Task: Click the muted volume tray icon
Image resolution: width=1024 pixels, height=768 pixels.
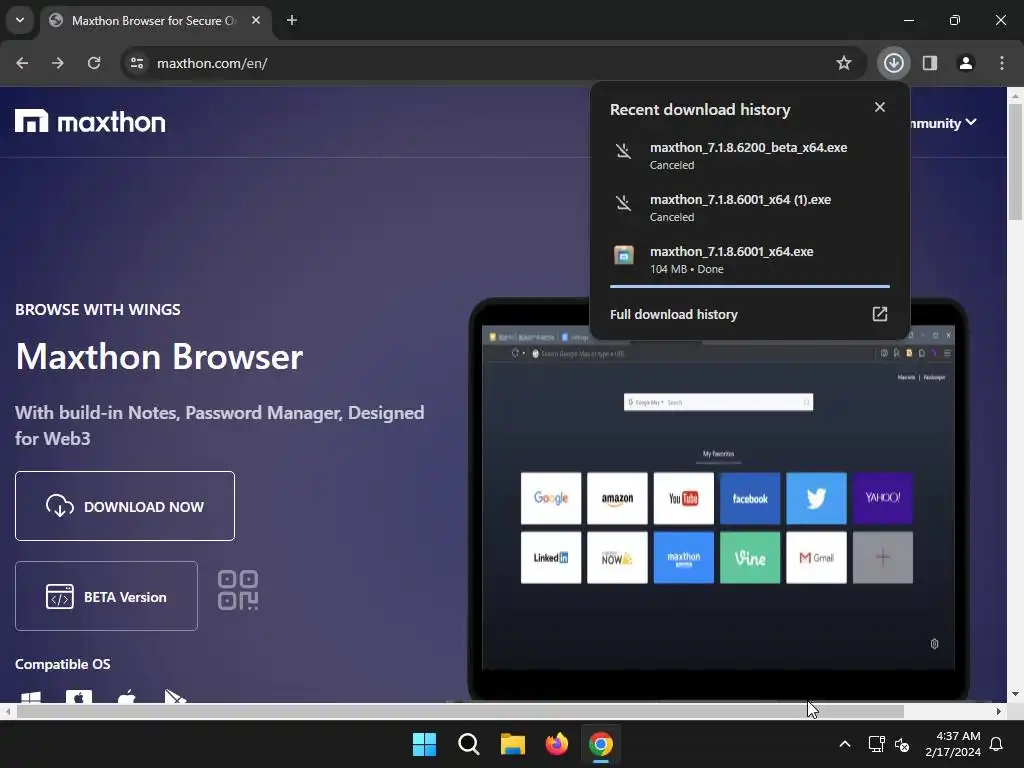Action: coord(903,744)
